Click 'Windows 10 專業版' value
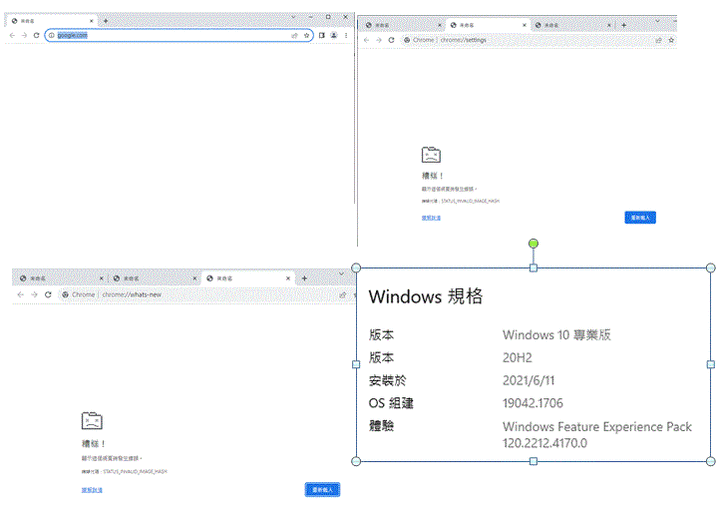 click(557, 335)
